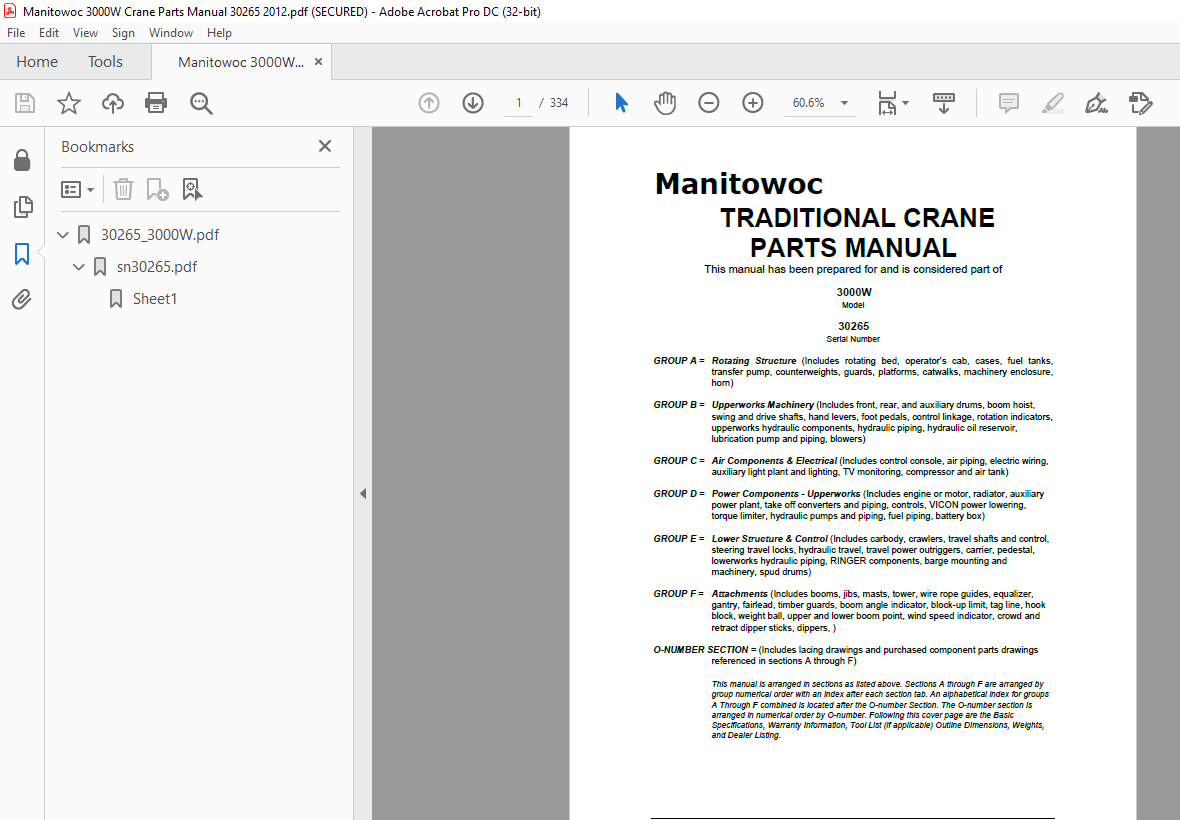The image size is (1180, 820).
Task: Select the Manitowoc 3000W document tab
Action: 241,62
